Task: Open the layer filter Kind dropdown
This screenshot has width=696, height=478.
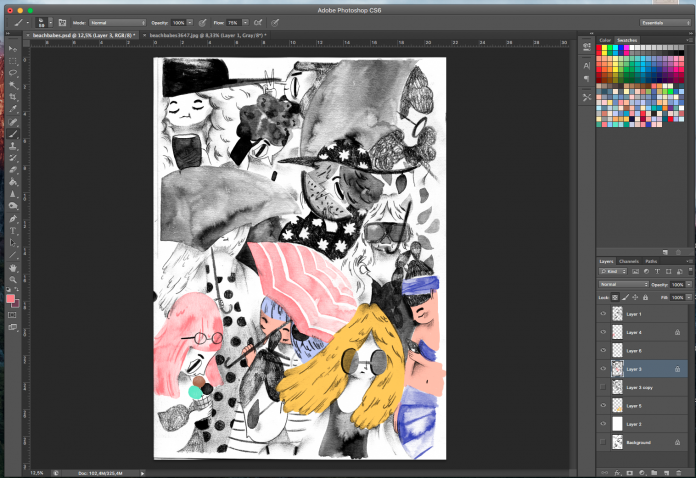Action: pos(613,271)
